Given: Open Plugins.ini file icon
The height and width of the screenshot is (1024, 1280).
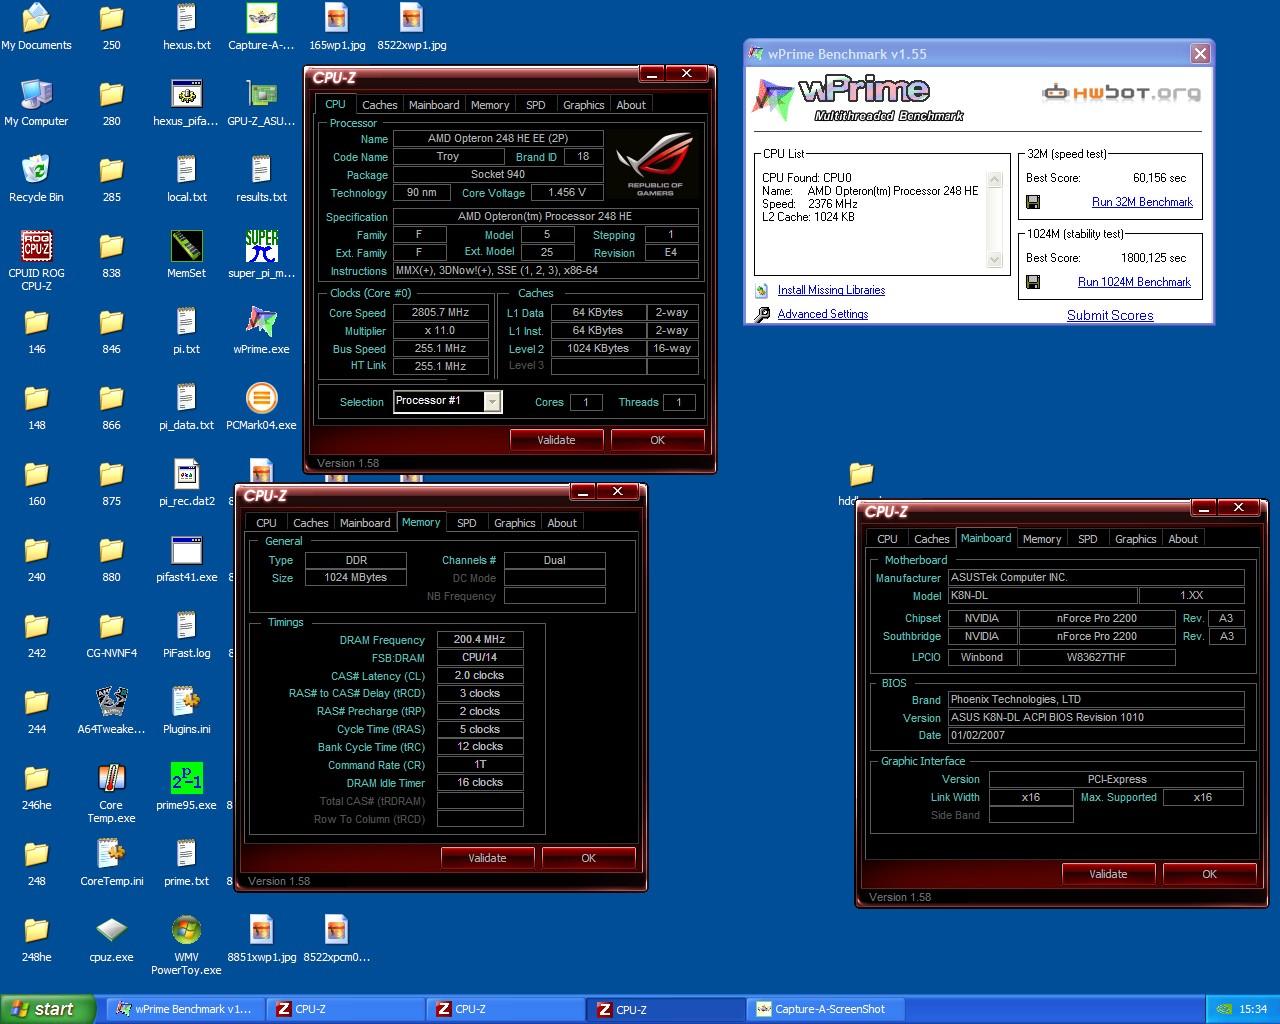Looking at the screenshot, I should pyautogui.click(x=186, y=703).
